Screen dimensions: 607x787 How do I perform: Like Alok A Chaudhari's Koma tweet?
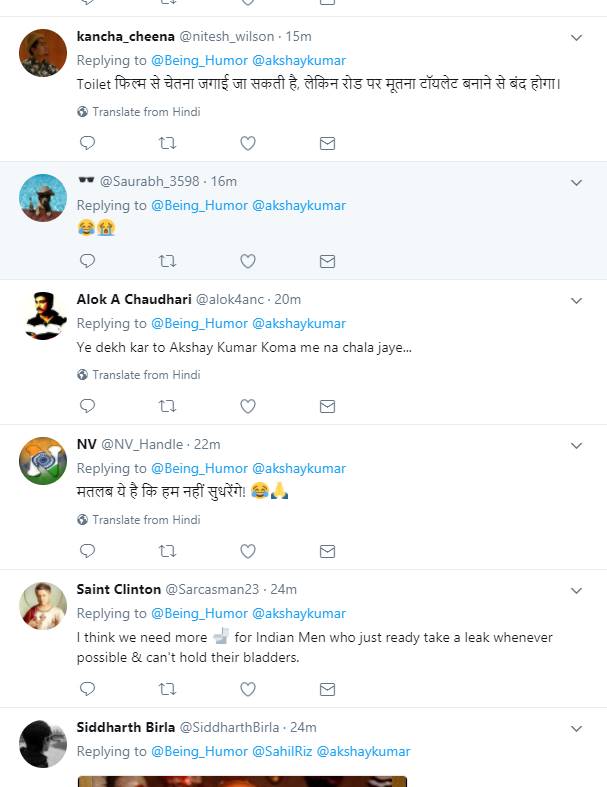247,406
